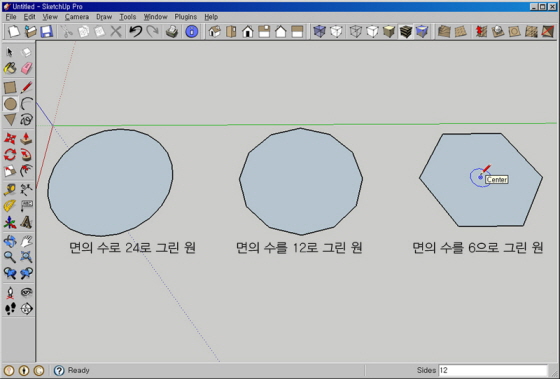Screen dimensions: 560x379
Task: Click the Make Component tool icon
Action: click(26, 53)
